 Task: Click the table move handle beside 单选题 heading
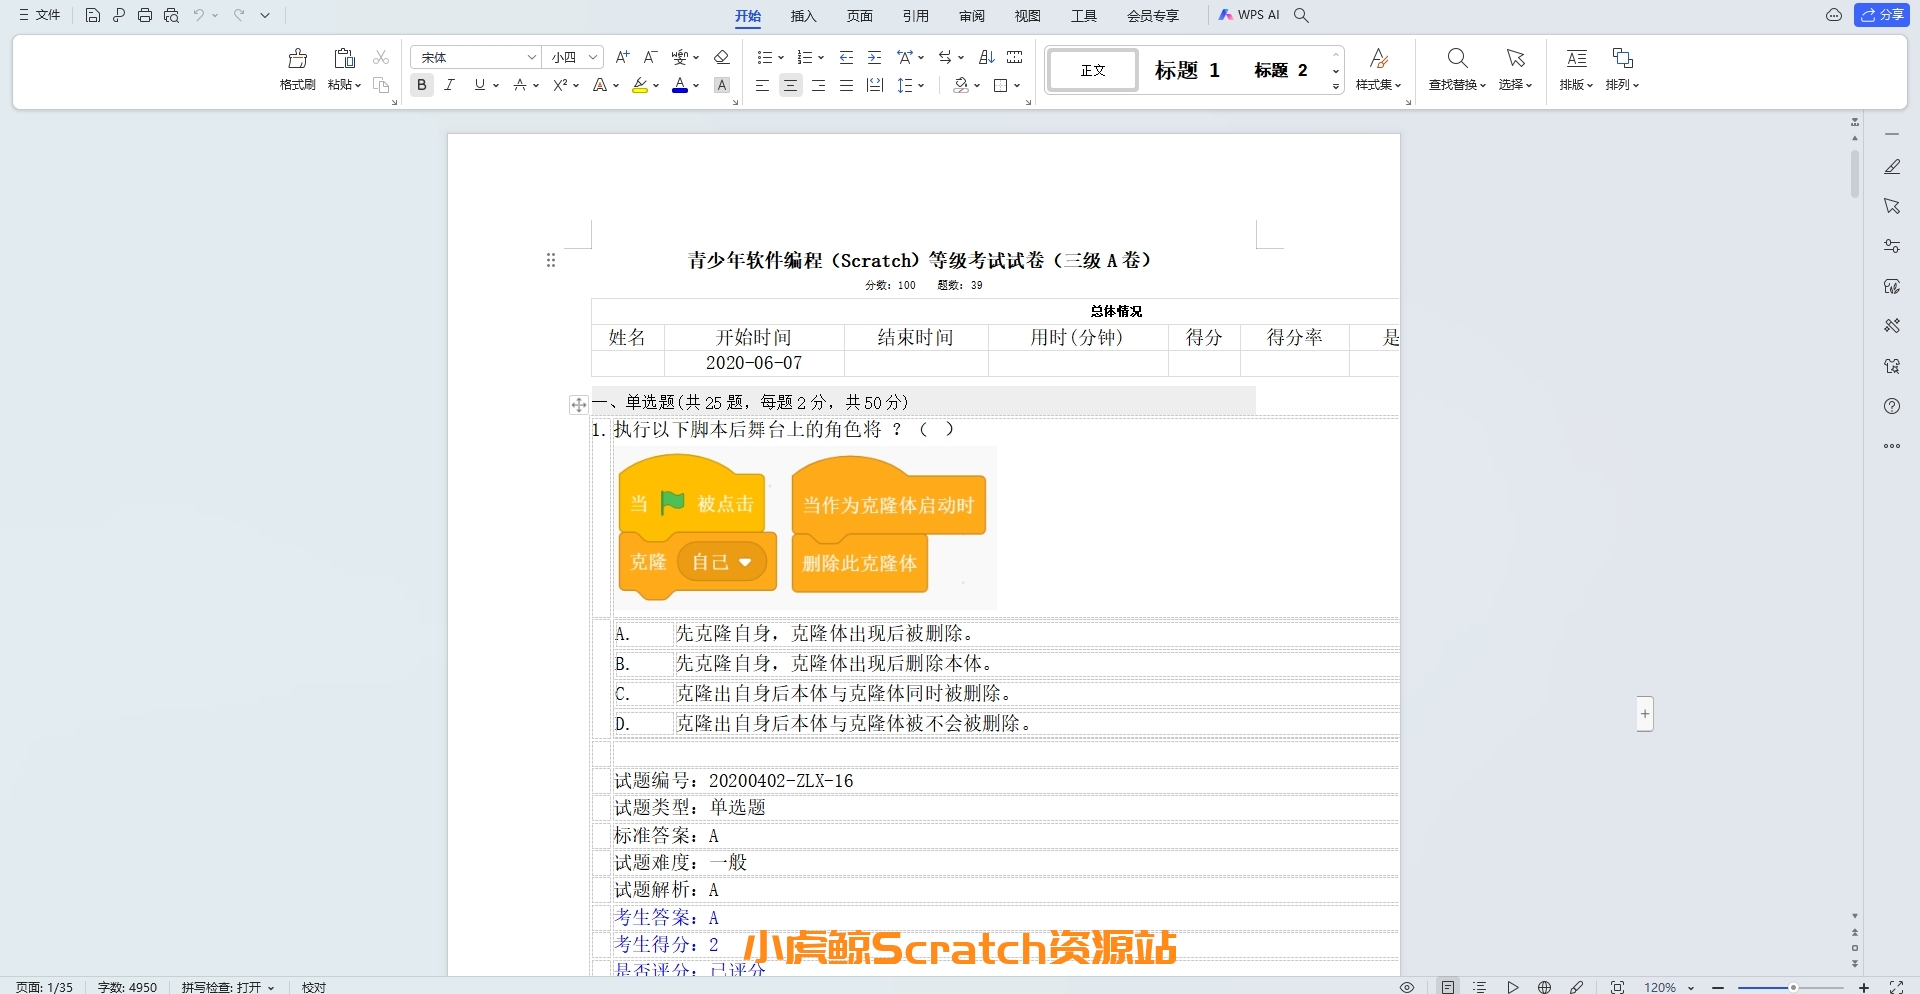pos(578,405)
